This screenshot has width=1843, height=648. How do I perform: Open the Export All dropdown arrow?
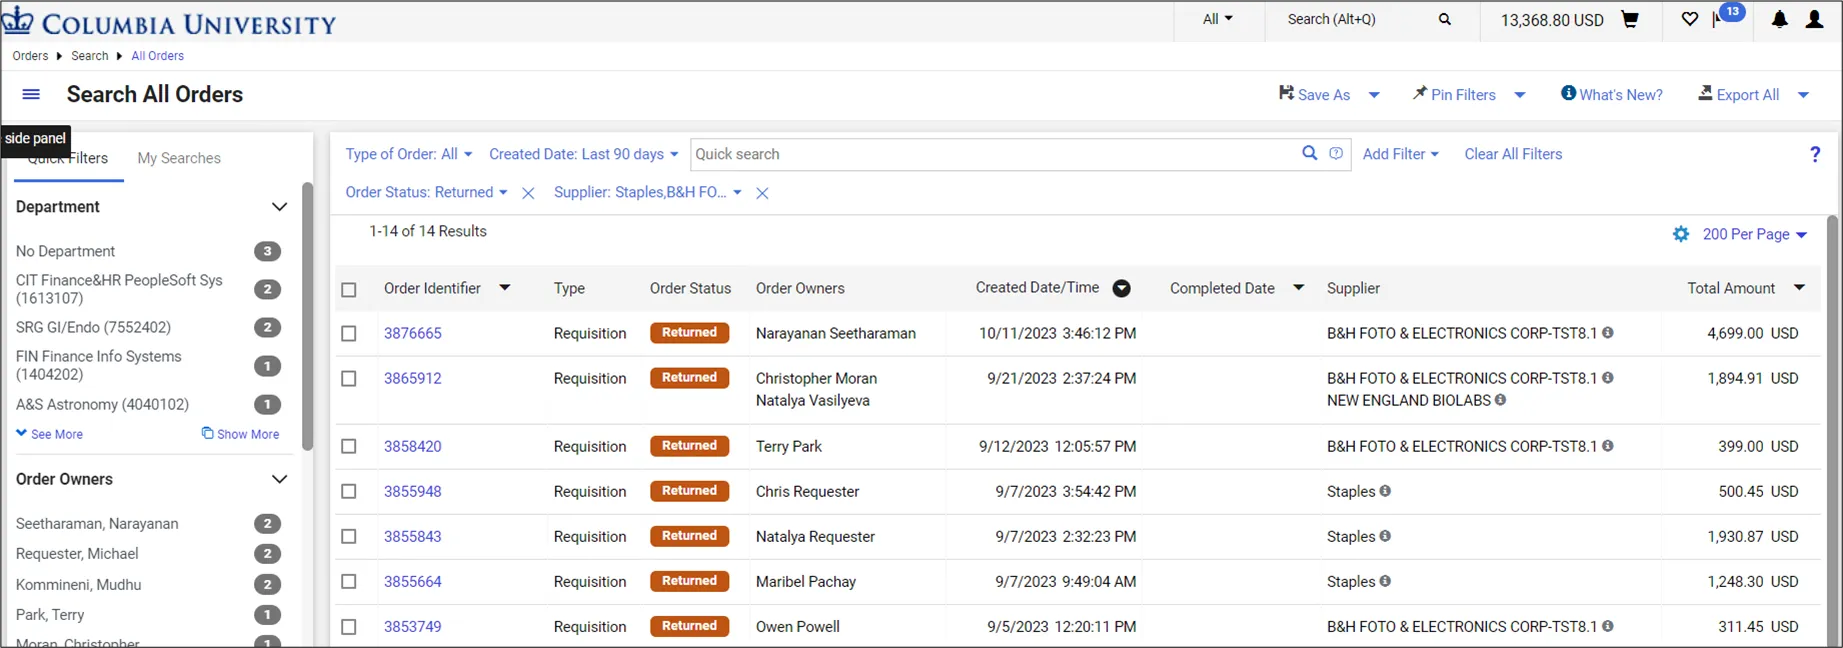(1804, 95)
